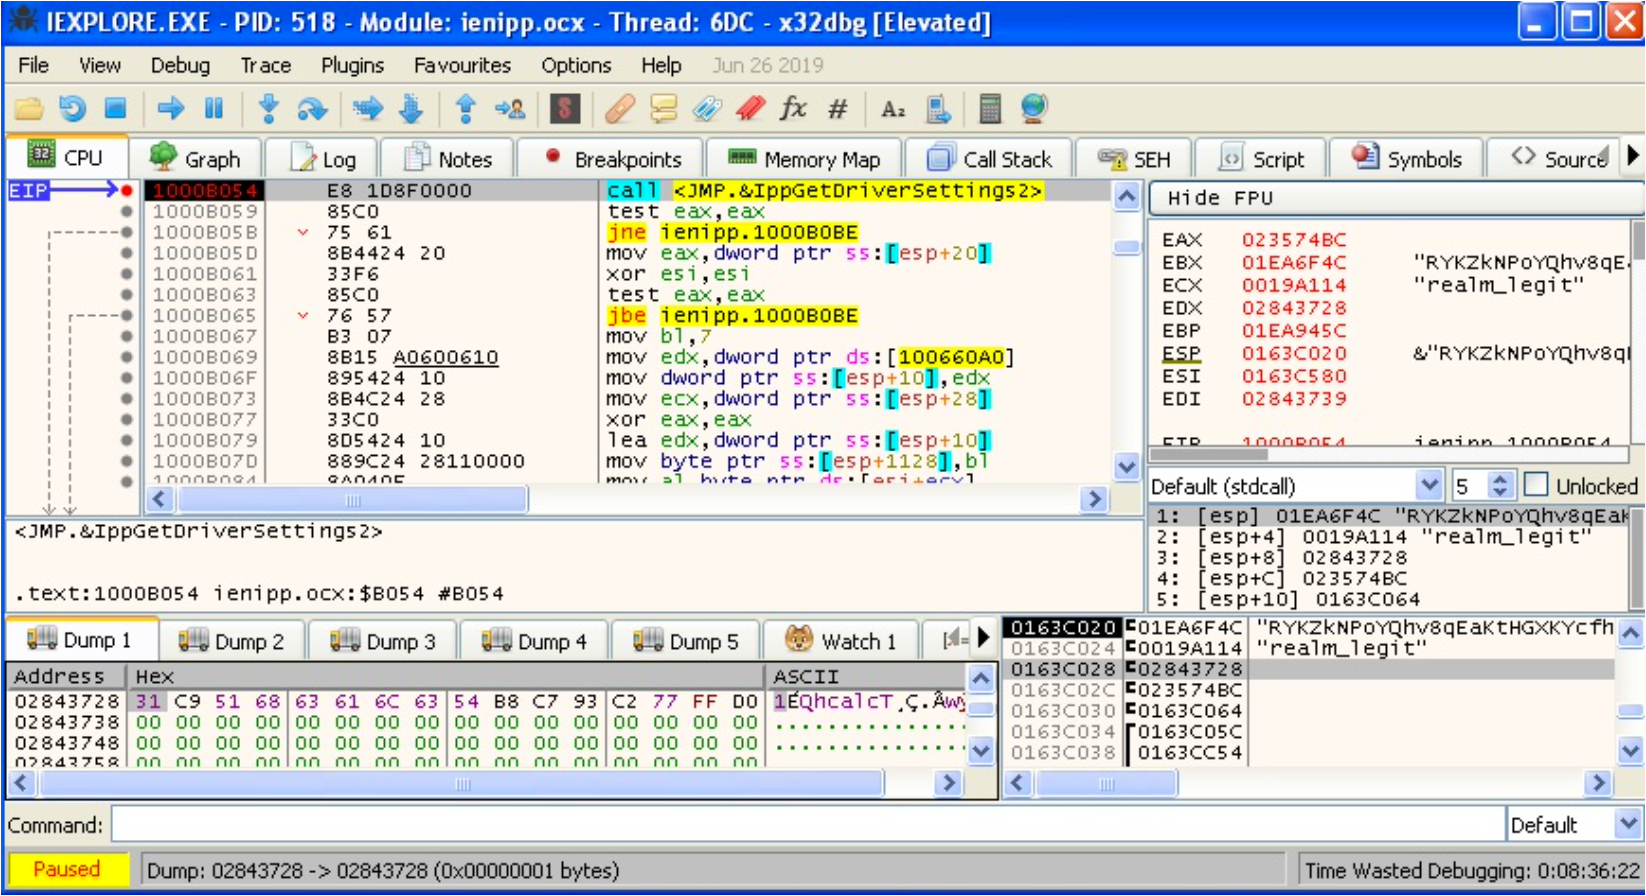1646x896 pixels.
Task: Open Variables with the hash icon
Action: [x=838, y=108]
